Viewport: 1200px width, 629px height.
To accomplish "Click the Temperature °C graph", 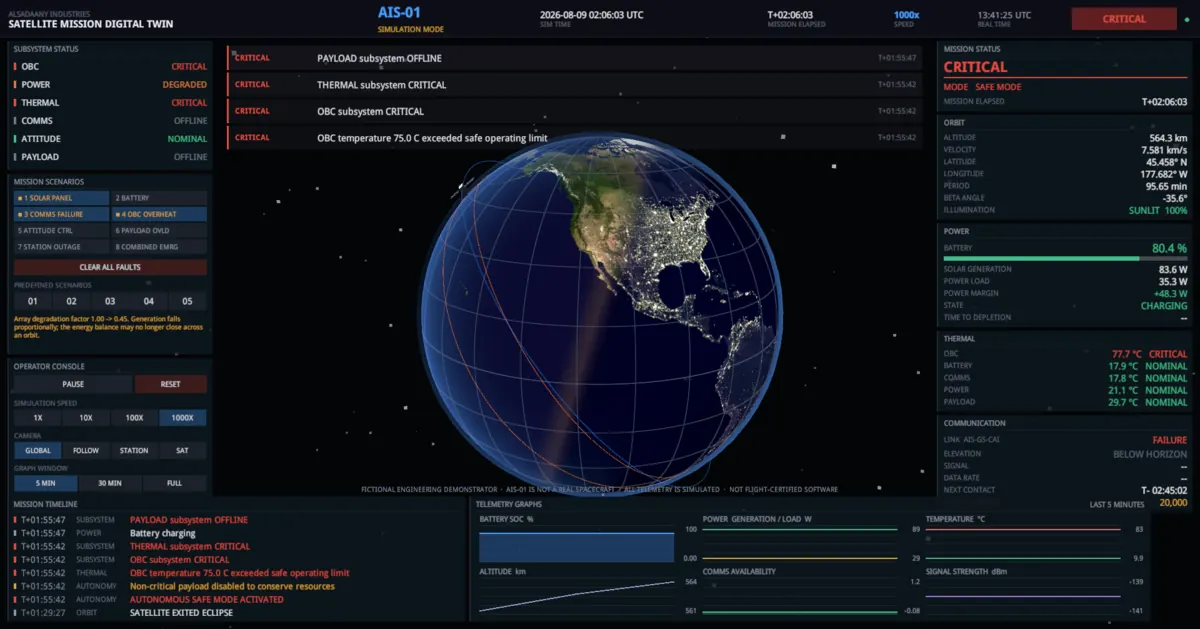I will tap(1023, 546).
